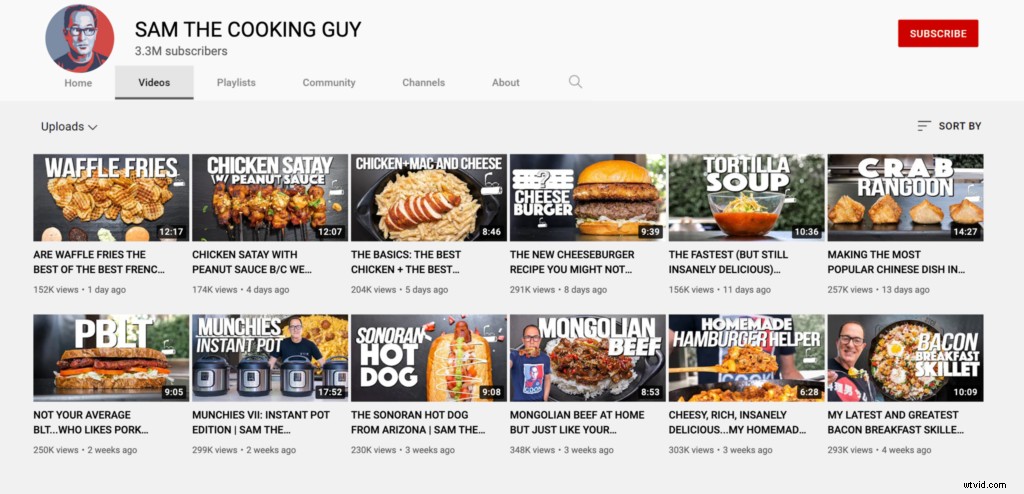Click the Sam the Cooking Guy avatar
Viewport: 1024px width, 494px height.
pos(80,37)
